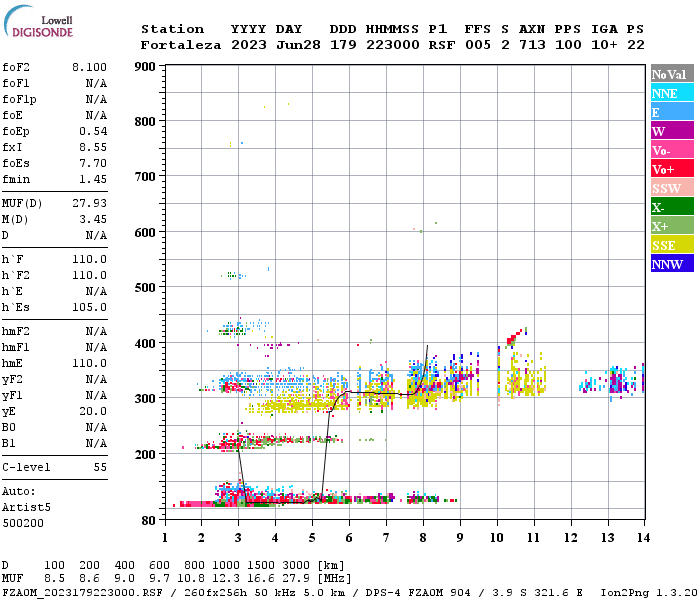Screen dimensions: 700x600
Task: Select the E blue legend swatch
Action: point(672,112)
